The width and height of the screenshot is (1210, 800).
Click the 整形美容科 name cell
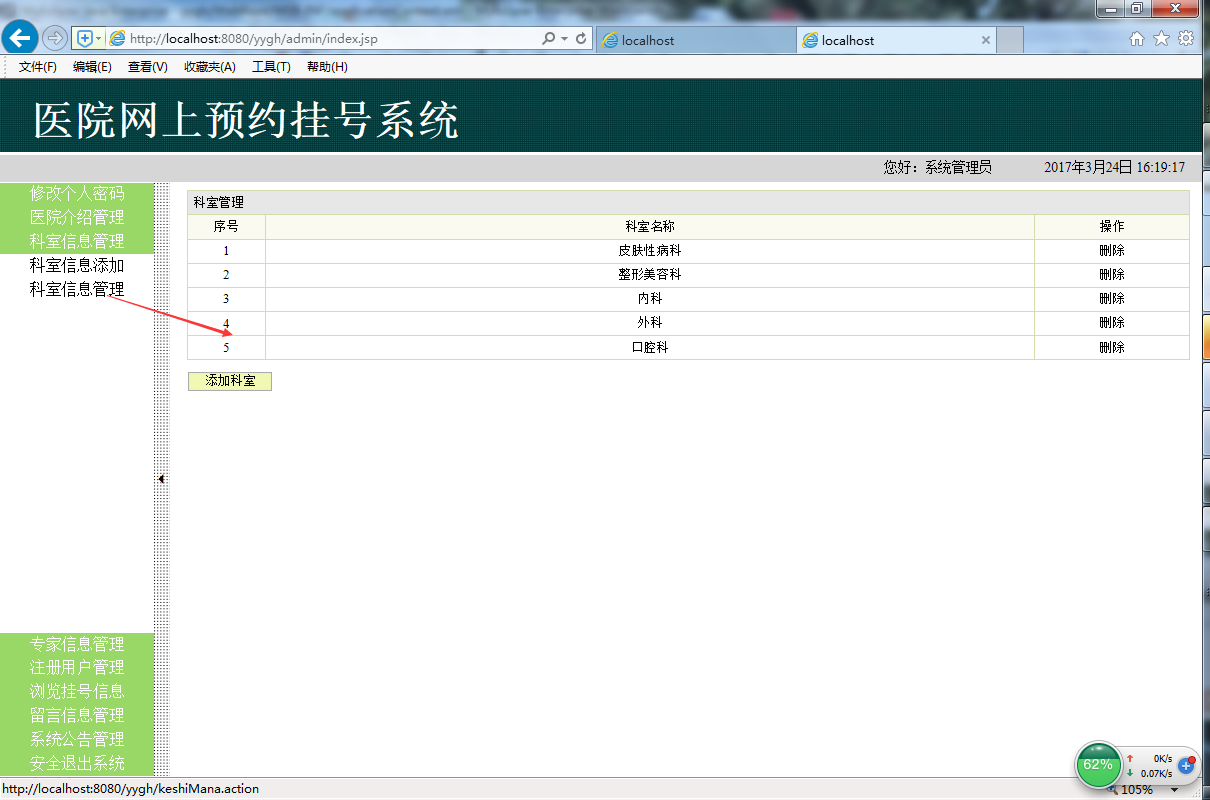650,275
